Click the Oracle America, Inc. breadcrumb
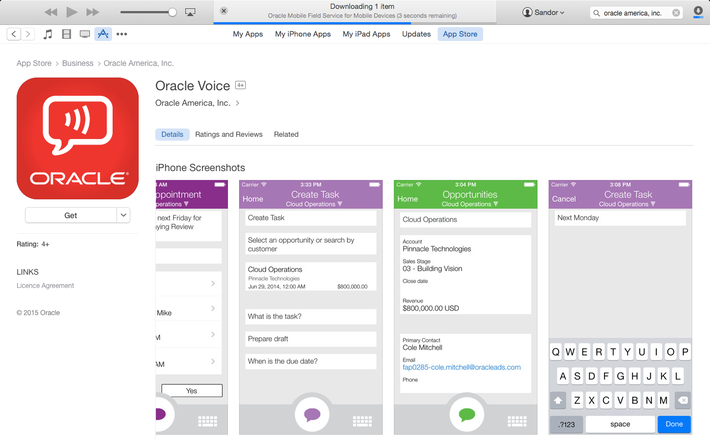The width and height of the screenshot is (710, 443). pyautogui.click(x=139, y=63)
